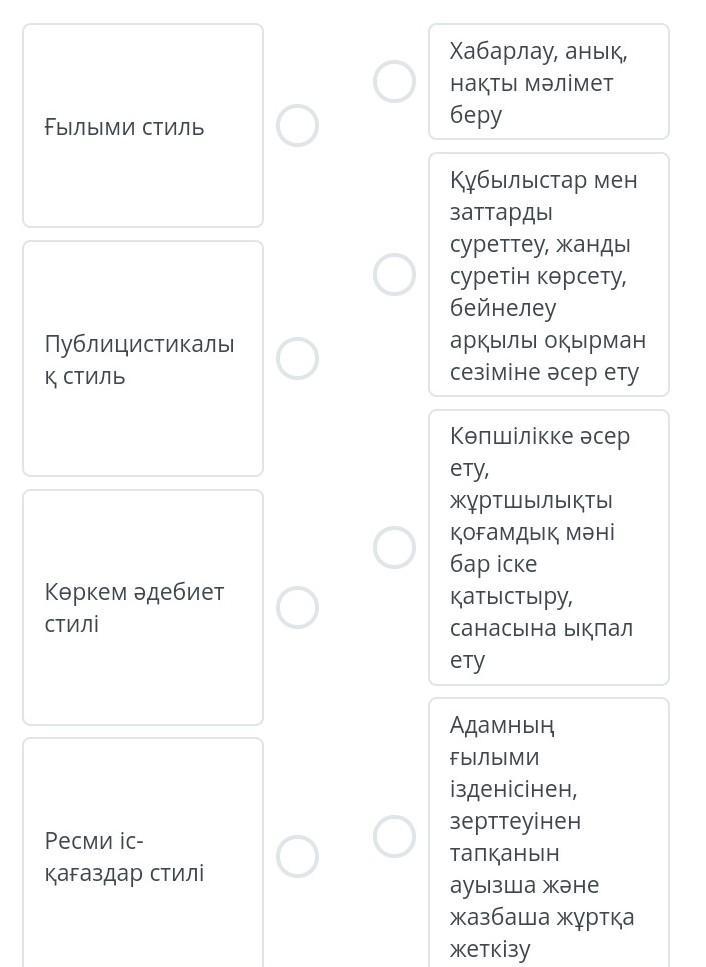706x967 pixels.
Task: Click the Публицистикалық стиль card
Action: [x=143, y=358]
